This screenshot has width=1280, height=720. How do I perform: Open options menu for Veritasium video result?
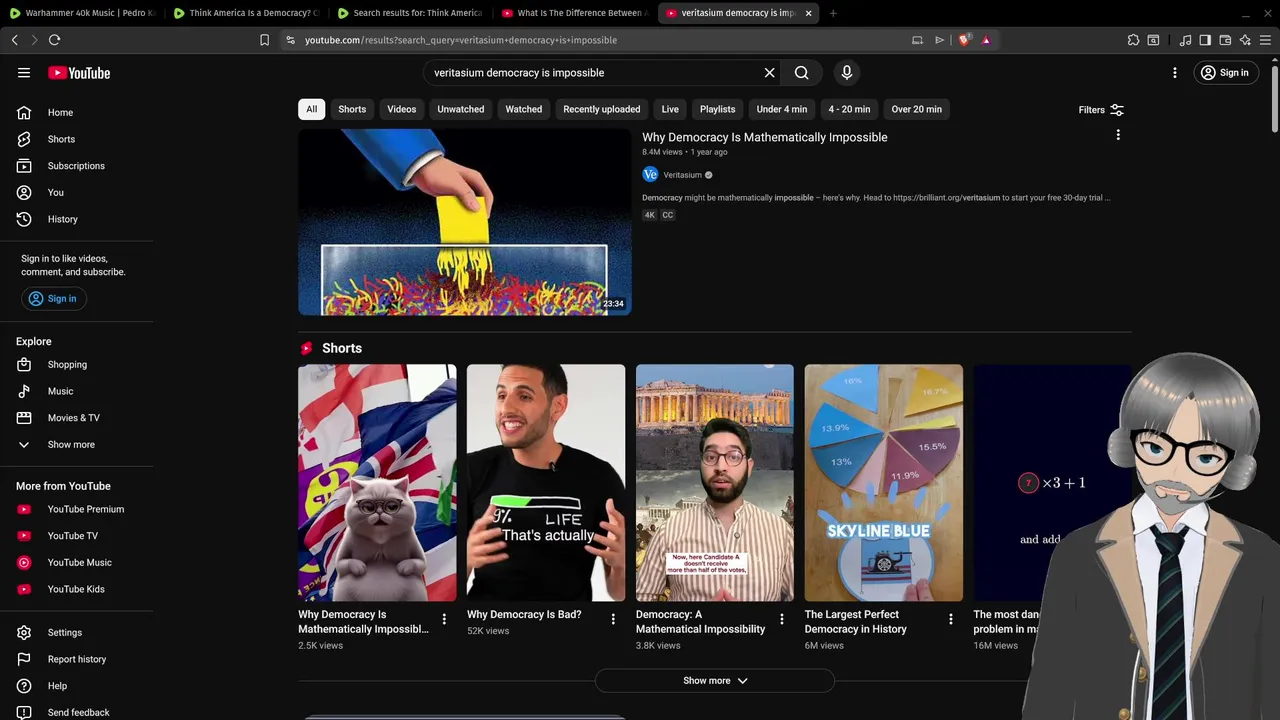pyautogui.click(x=1118, y=135)
